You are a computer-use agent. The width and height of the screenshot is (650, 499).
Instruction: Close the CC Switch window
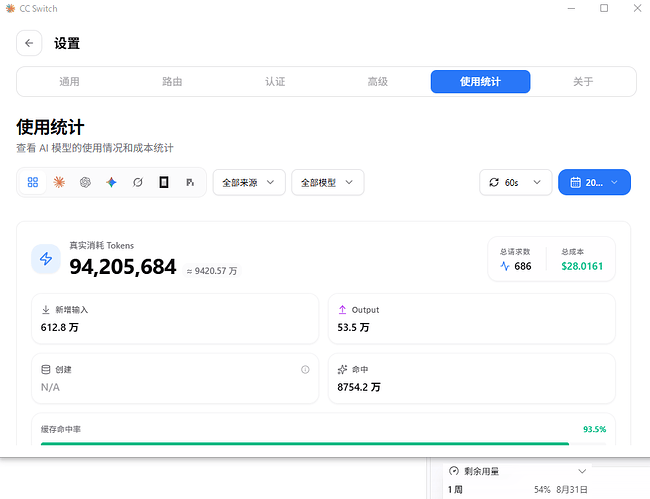[637, 8]
